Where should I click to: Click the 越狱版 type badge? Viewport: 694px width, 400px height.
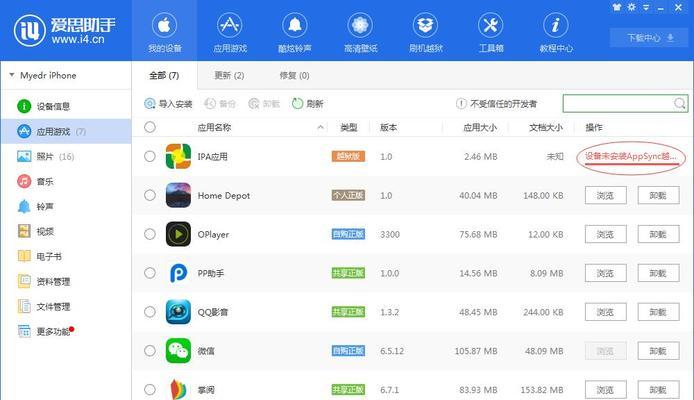click(x=348, y=156)
